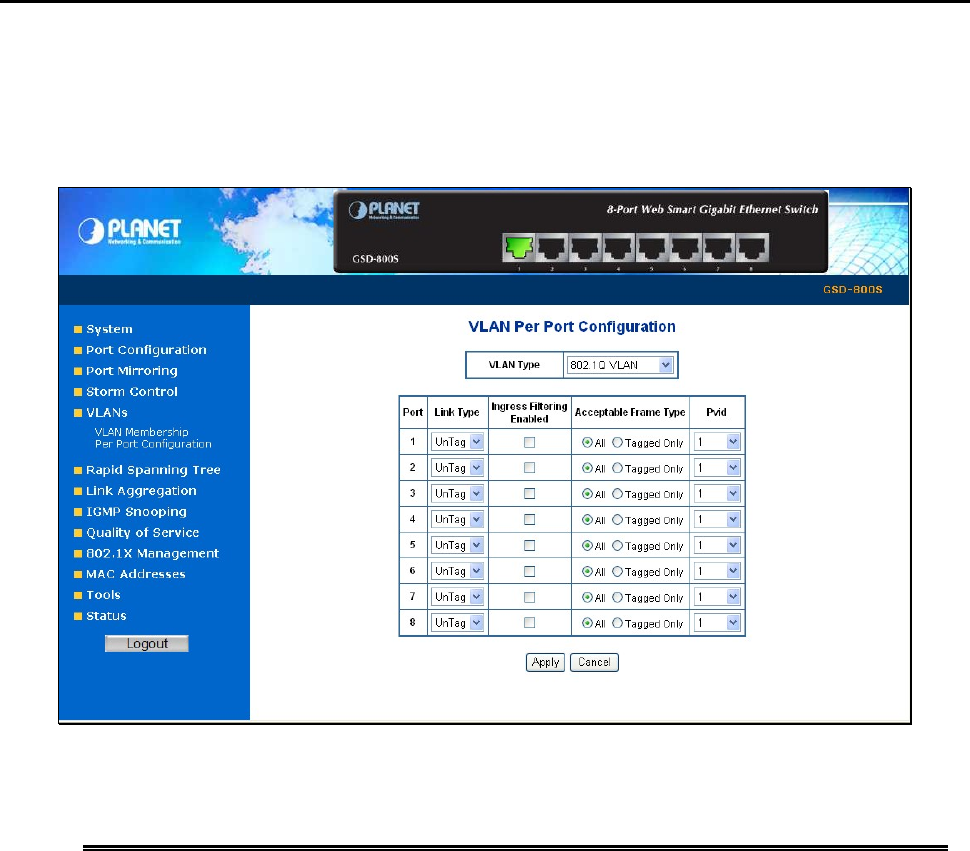Open the Port Mirroring menu item
Viewport: 970px width, 851px height.
[x=132, y=370]
